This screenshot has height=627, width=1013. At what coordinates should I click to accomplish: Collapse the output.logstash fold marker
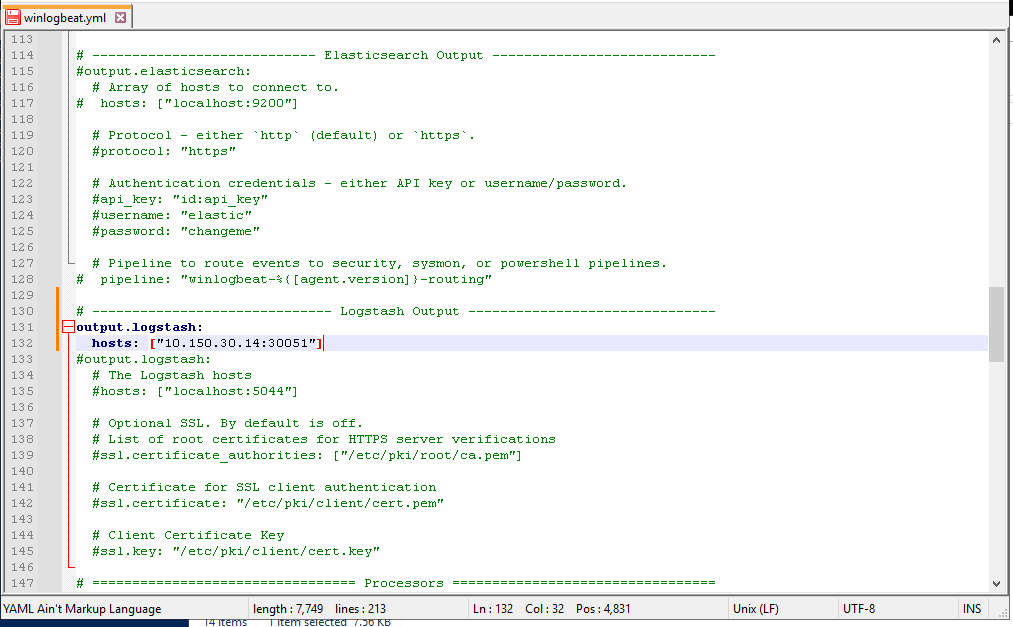(x=68, y=327)
